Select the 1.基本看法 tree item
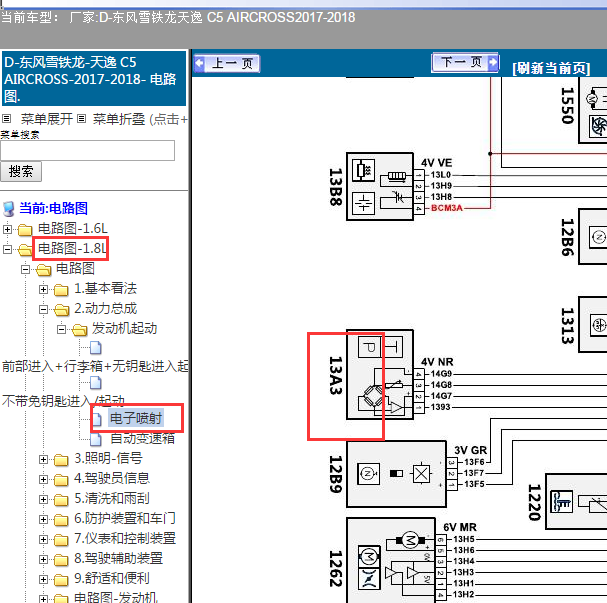Image resolution: width=607 pixels, height=603 pixels. 105,288
